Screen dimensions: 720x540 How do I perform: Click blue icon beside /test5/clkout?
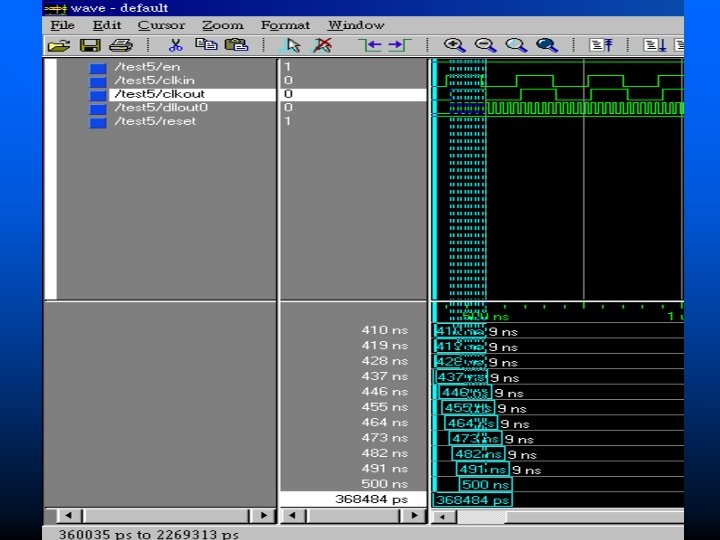coord(97,96)
